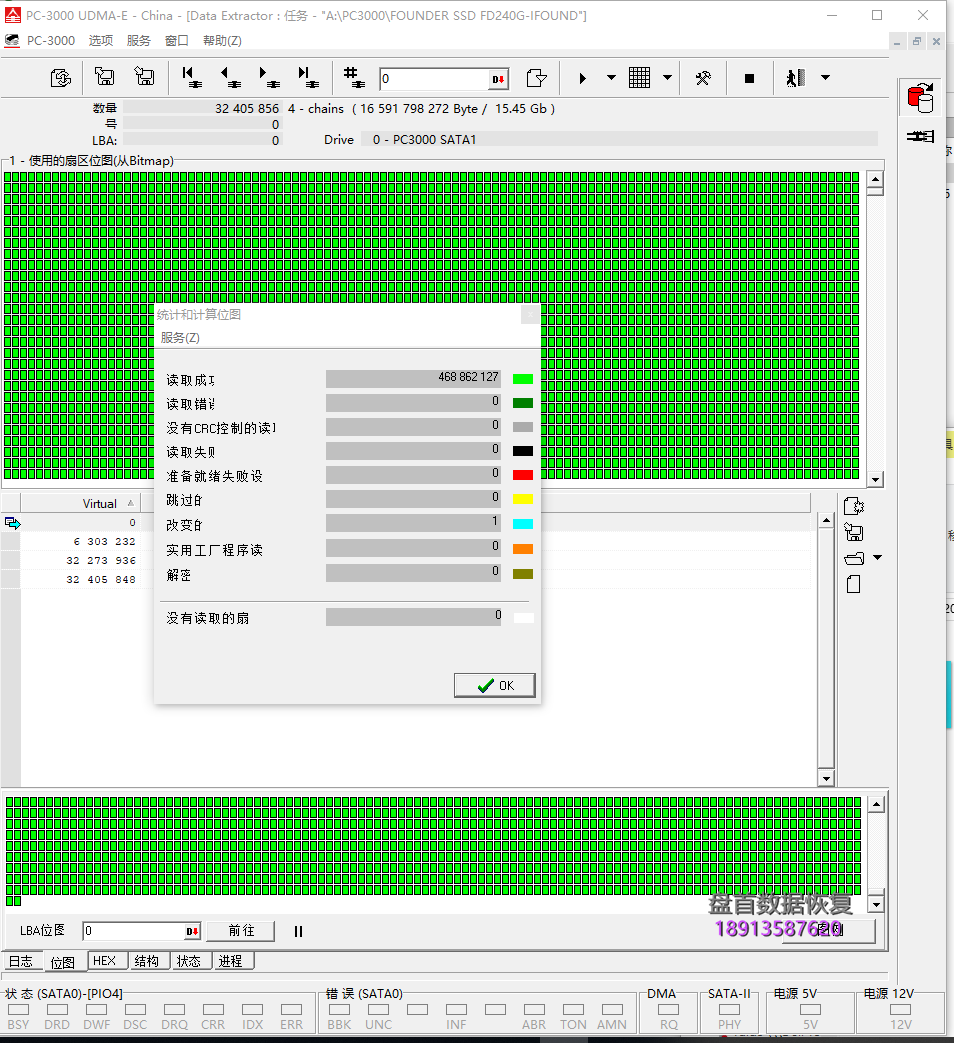Switch to the HEX tab
The width and height of the screenshot is (954, 1043).
point(106,960)
